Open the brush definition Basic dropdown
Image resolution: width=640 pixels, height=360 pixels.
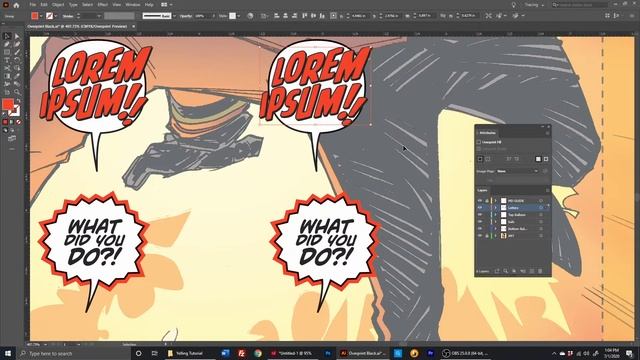[x=174, y=16]
